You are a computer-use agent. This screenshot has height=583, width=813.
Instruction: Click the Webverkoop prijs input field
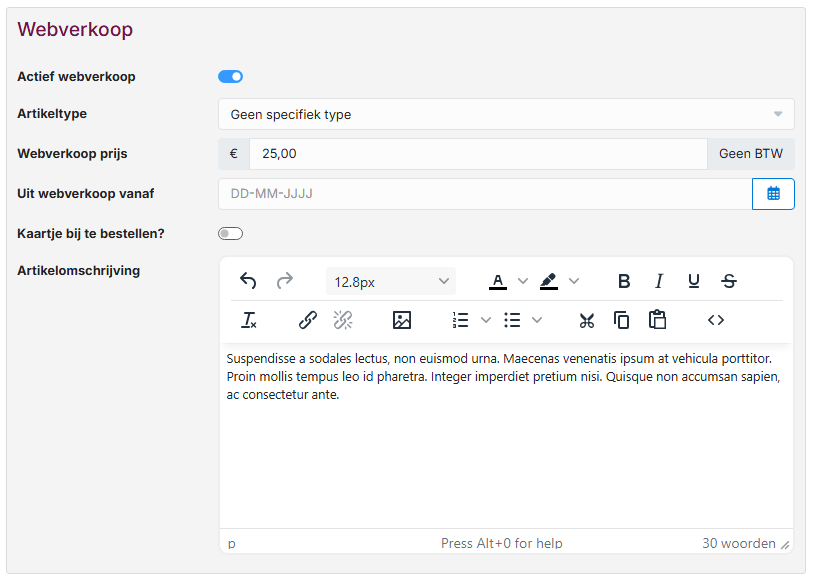pos(478,154)
